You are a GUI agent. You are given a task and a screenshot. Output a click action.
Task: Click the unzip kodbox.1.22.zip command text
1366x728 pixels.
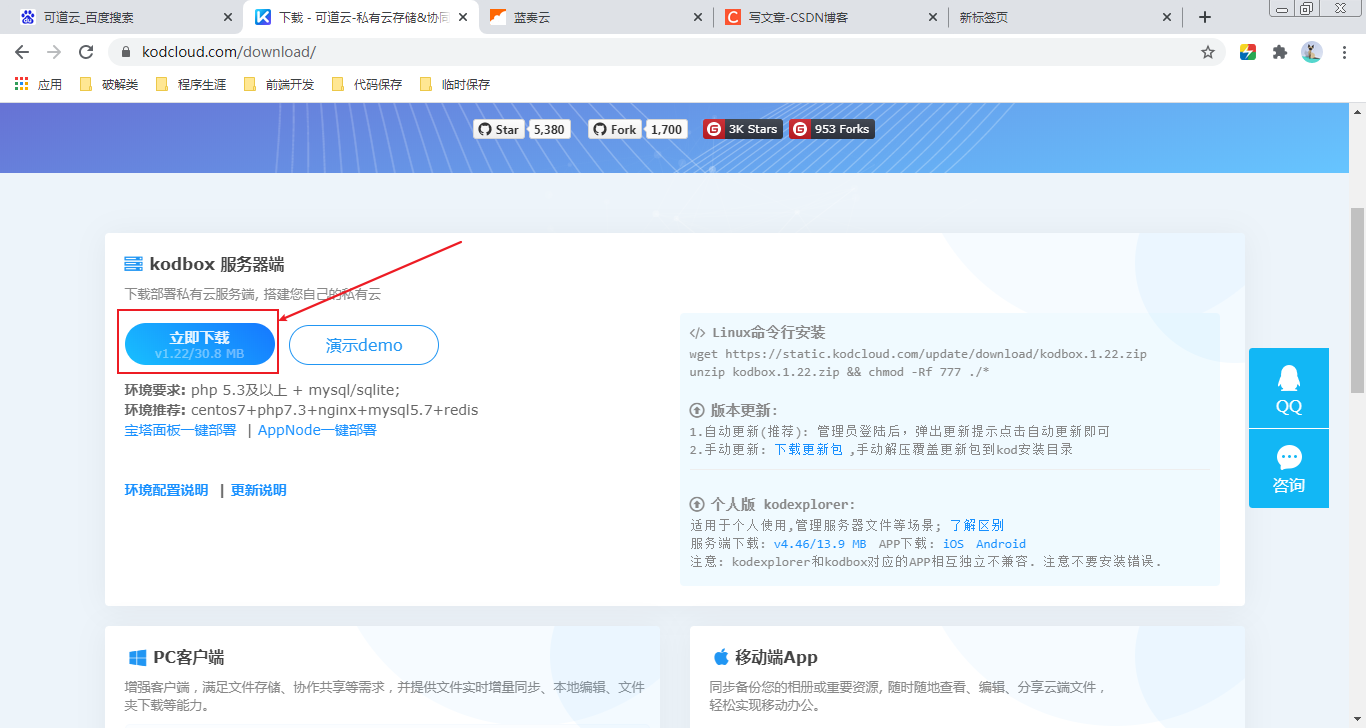point(839,372)
